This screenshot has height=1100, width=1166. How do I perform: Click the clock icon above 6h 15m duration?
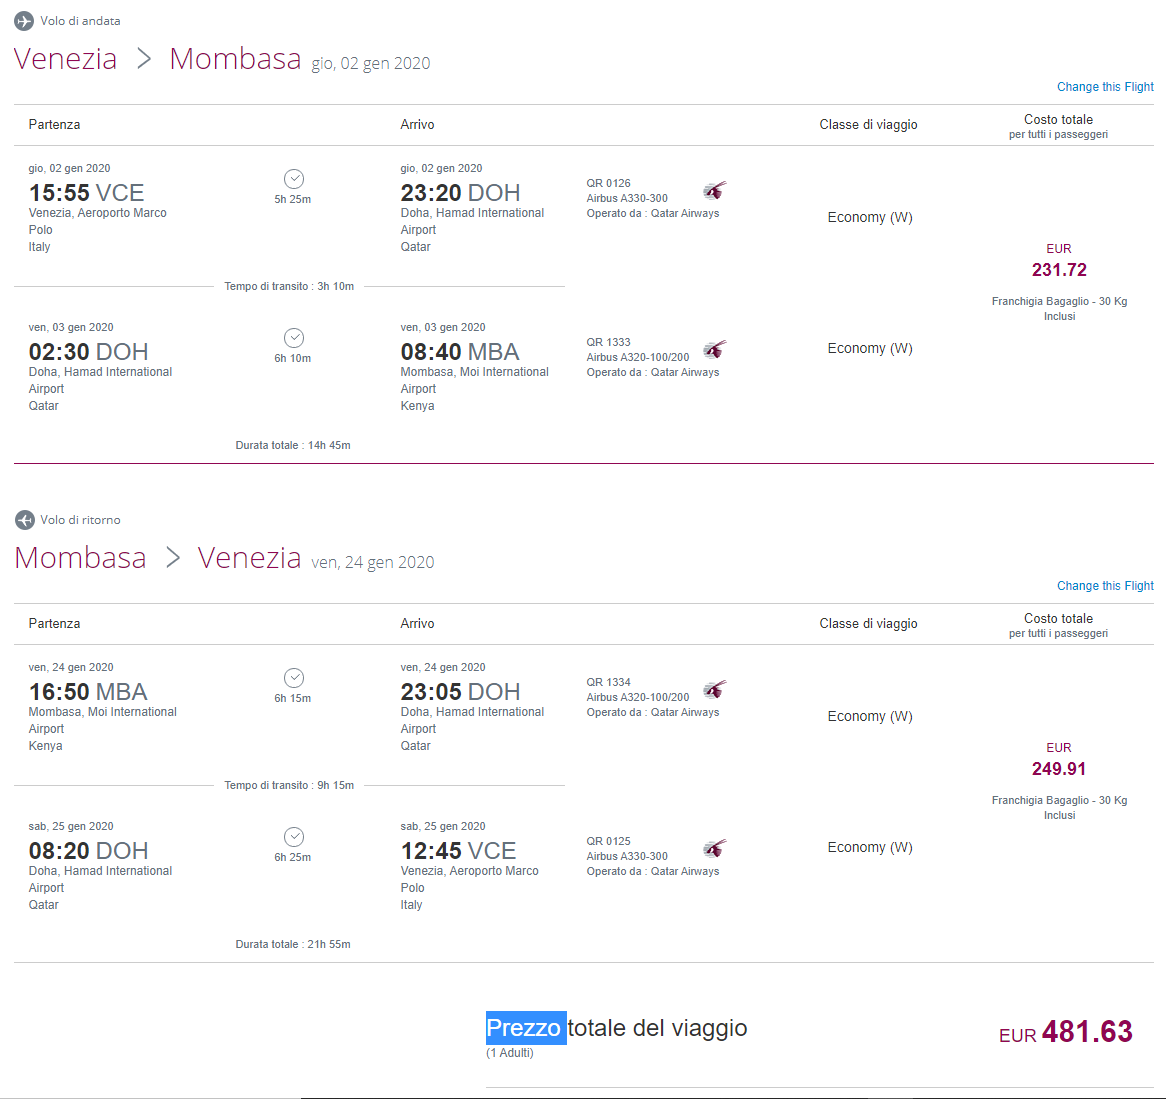[x=294, y=678]
